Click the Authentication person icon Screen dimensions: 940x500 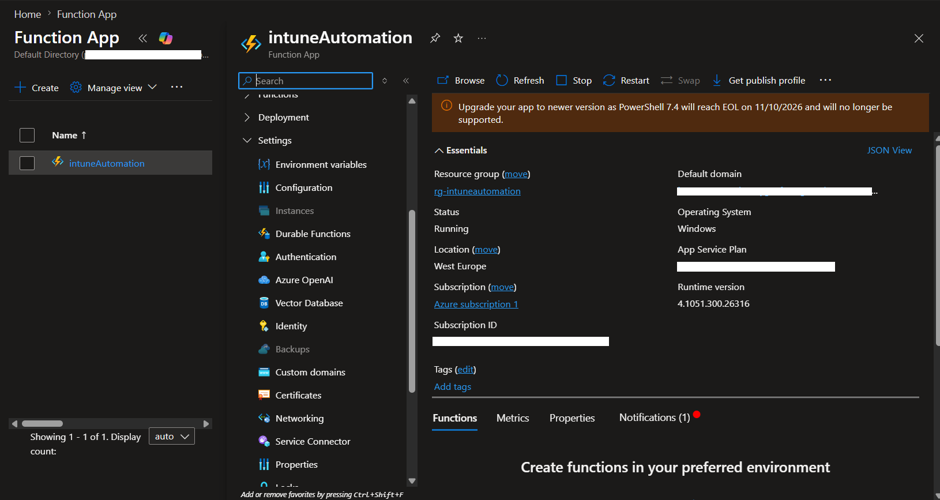coord(264,257)
